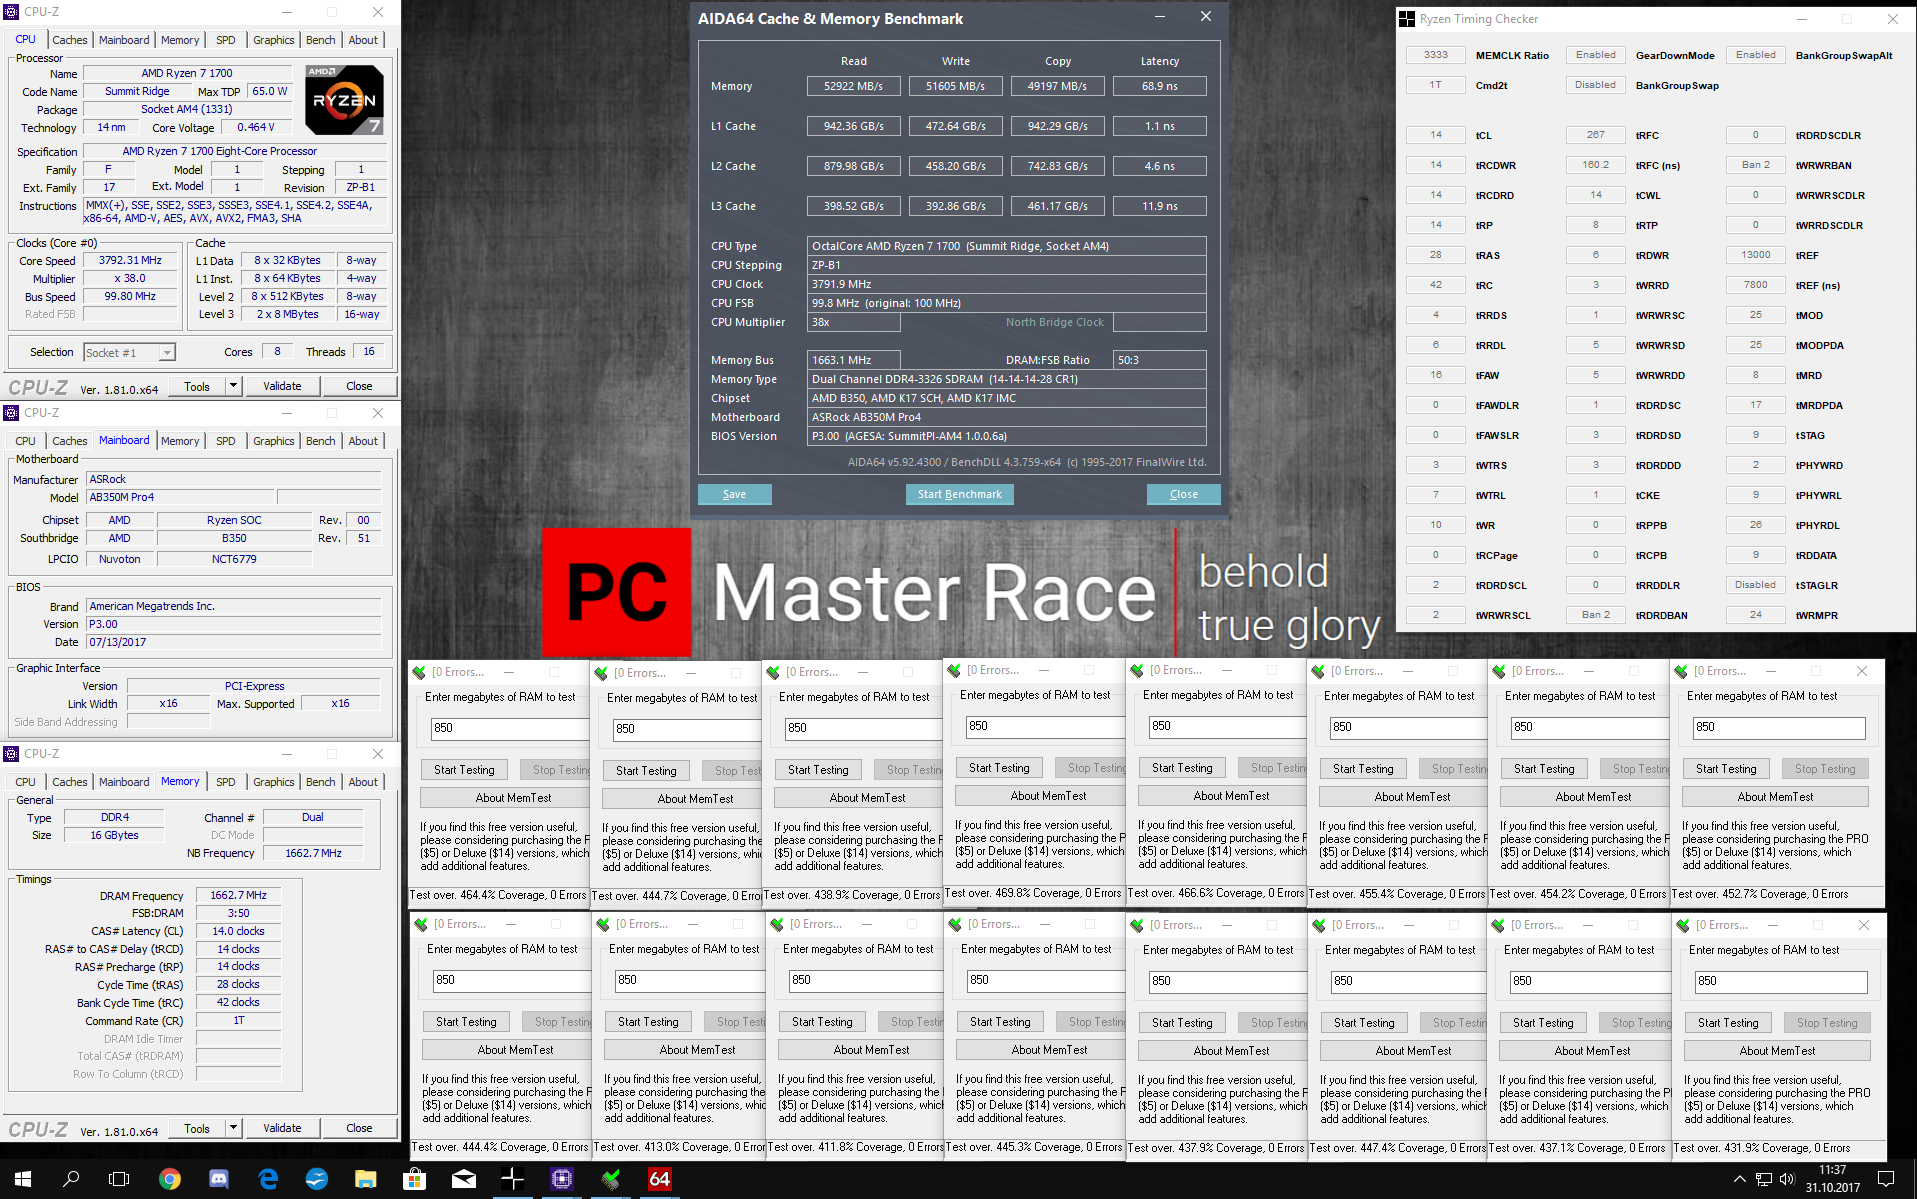Click the L3 Cache latency value 11.9 ns
Image resolution: width=1917 pixels, height=1199 pixels.
(1159, 206)
